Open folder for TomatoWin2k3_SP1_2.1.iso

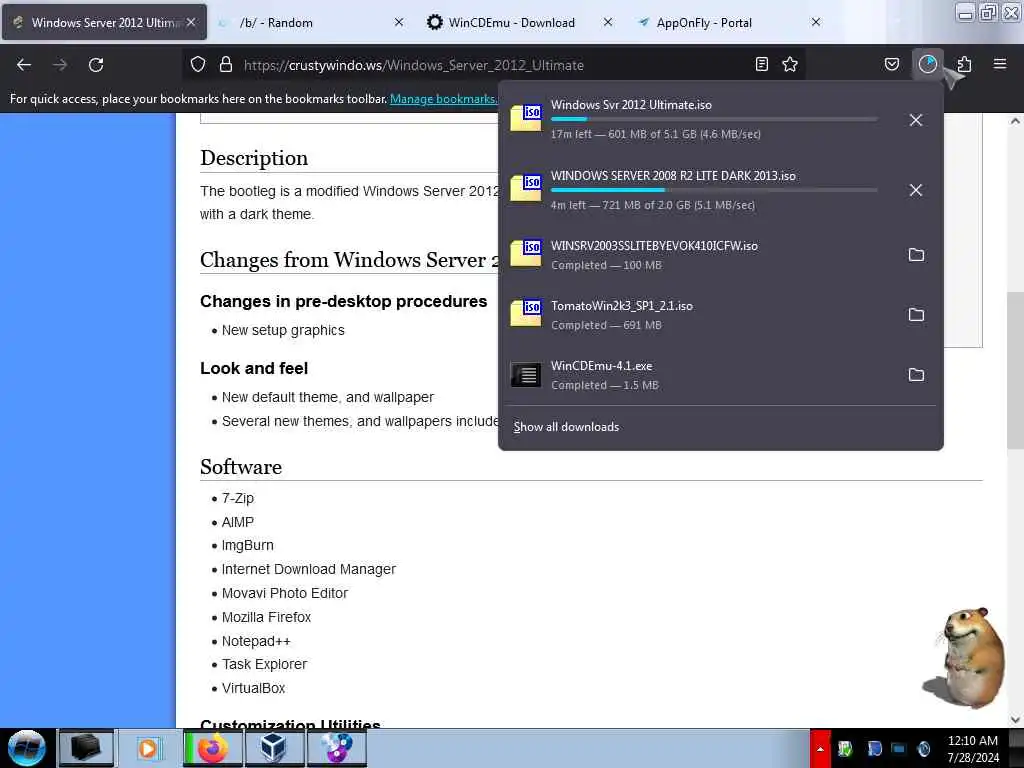click(x=916, y=315)
